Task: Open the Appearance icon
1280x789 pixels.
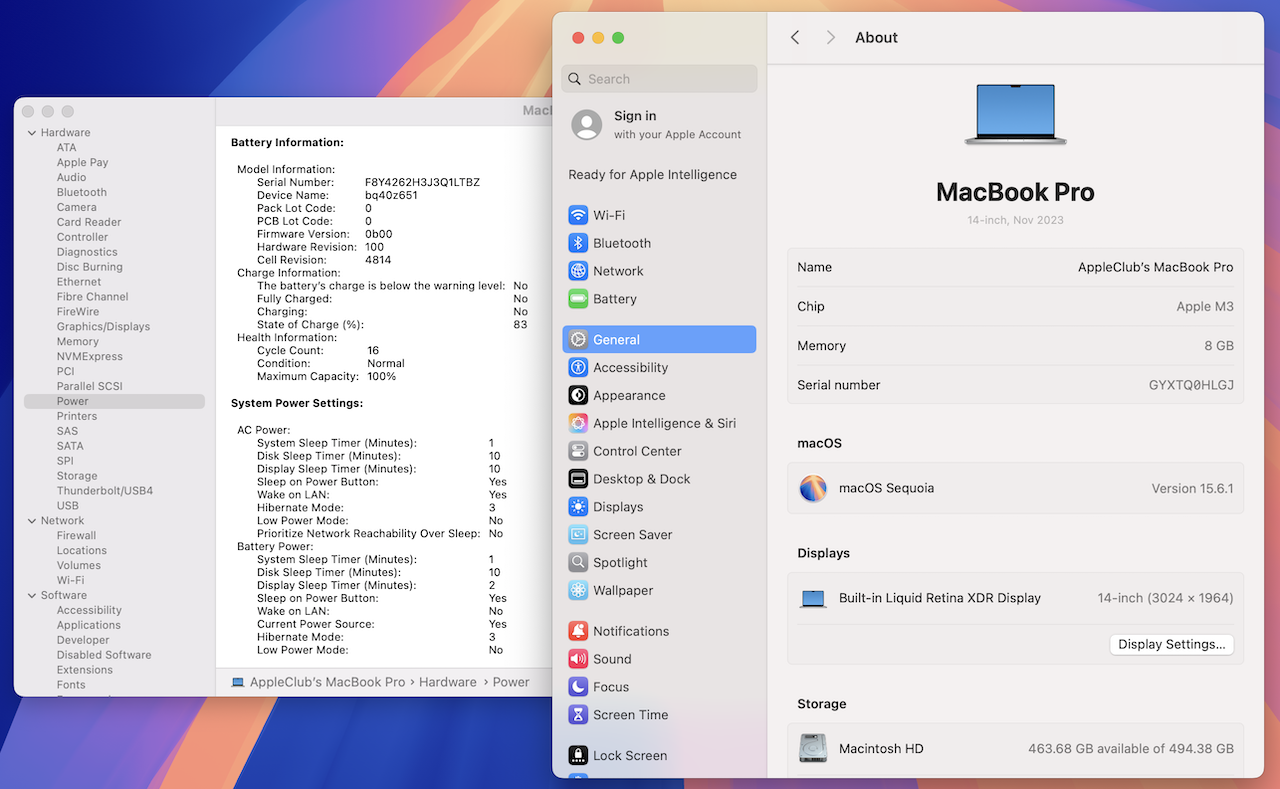Action: [x=578, y=396]
